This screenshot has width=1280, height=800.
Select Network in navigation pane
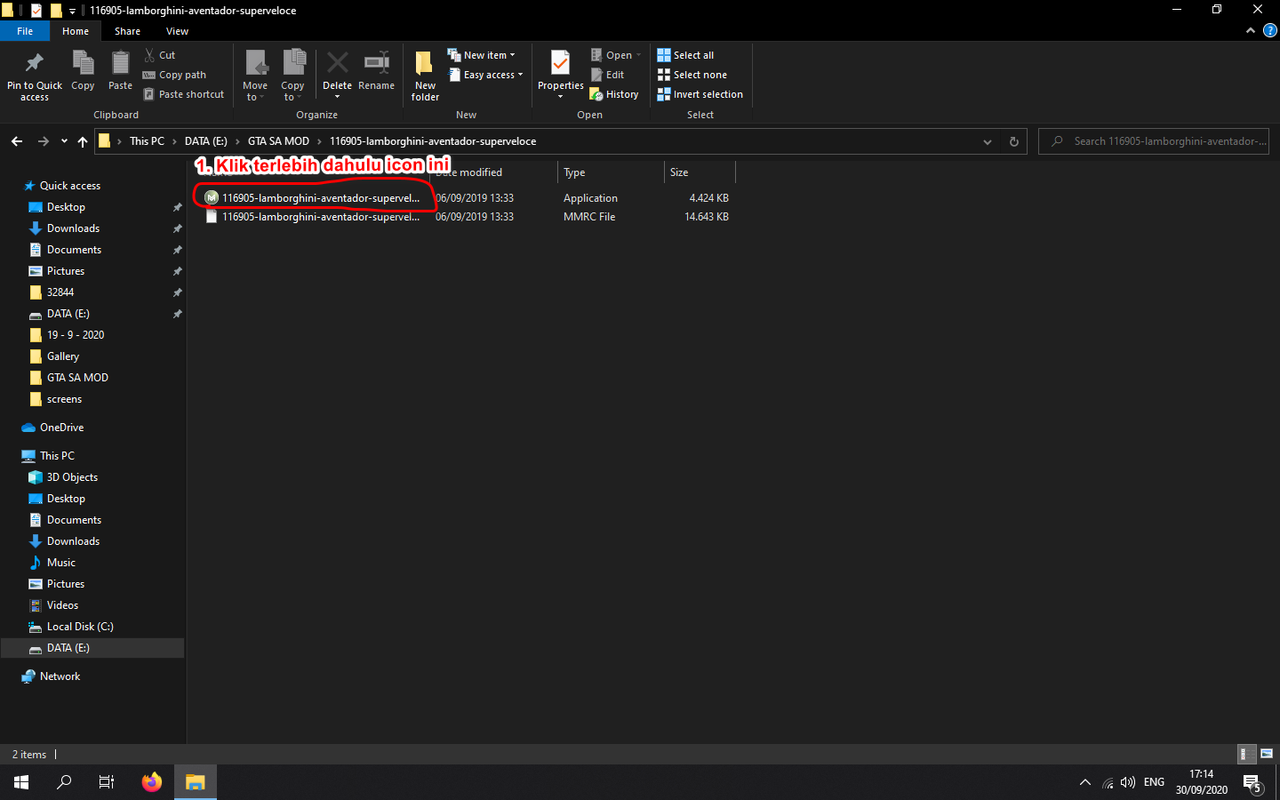(x=60, y=676)
